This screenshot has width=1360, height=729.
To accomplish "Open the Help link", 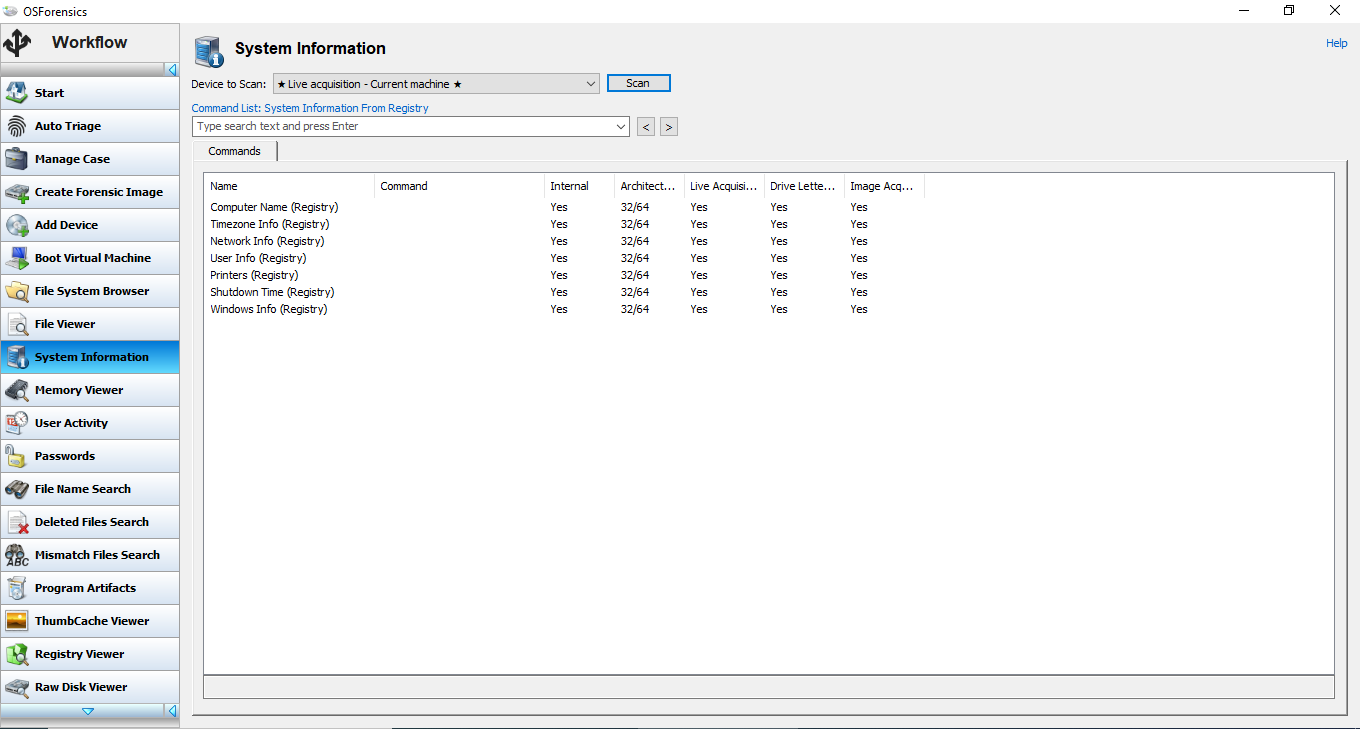I will [x=1337, y=43].
